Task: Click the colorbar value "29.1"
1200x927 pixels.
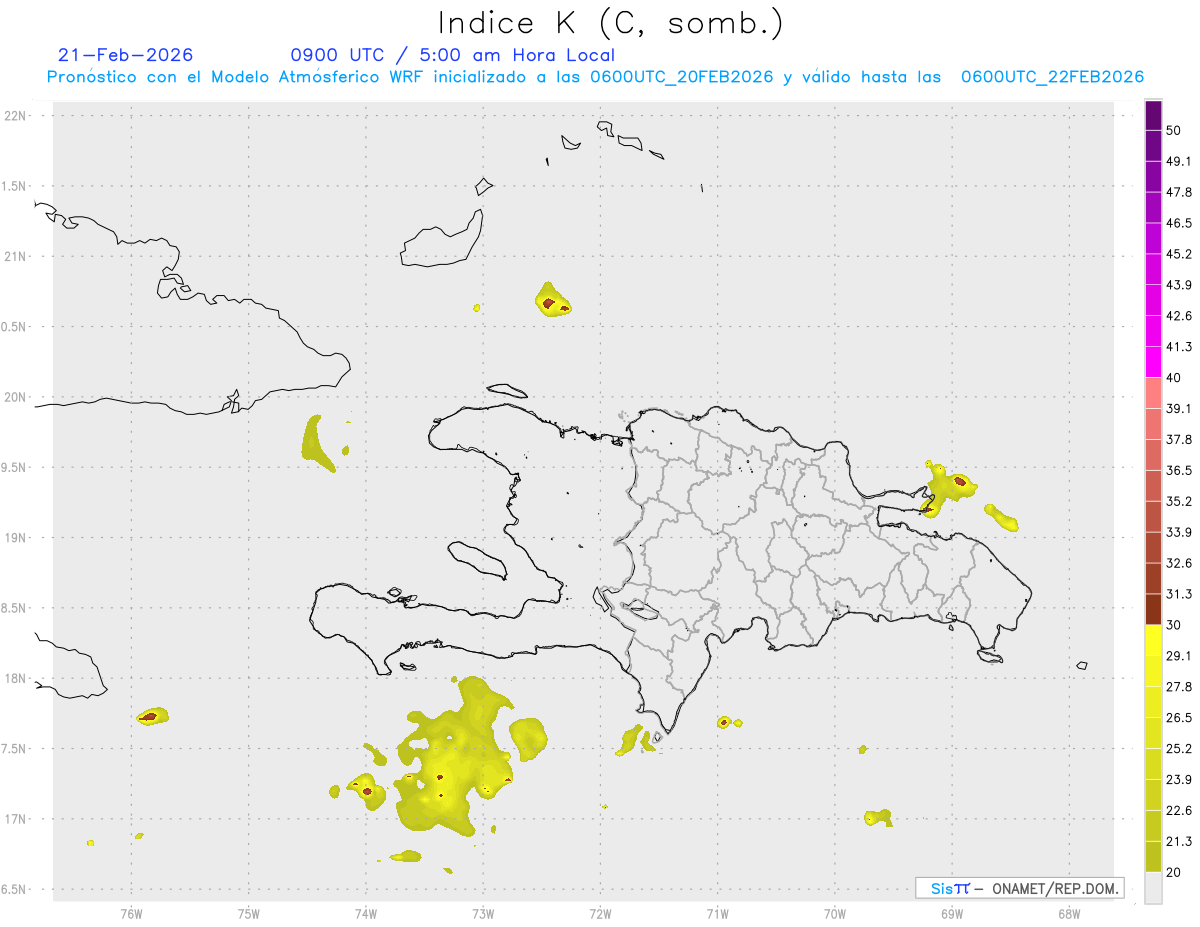Action: pos(1179,656)
